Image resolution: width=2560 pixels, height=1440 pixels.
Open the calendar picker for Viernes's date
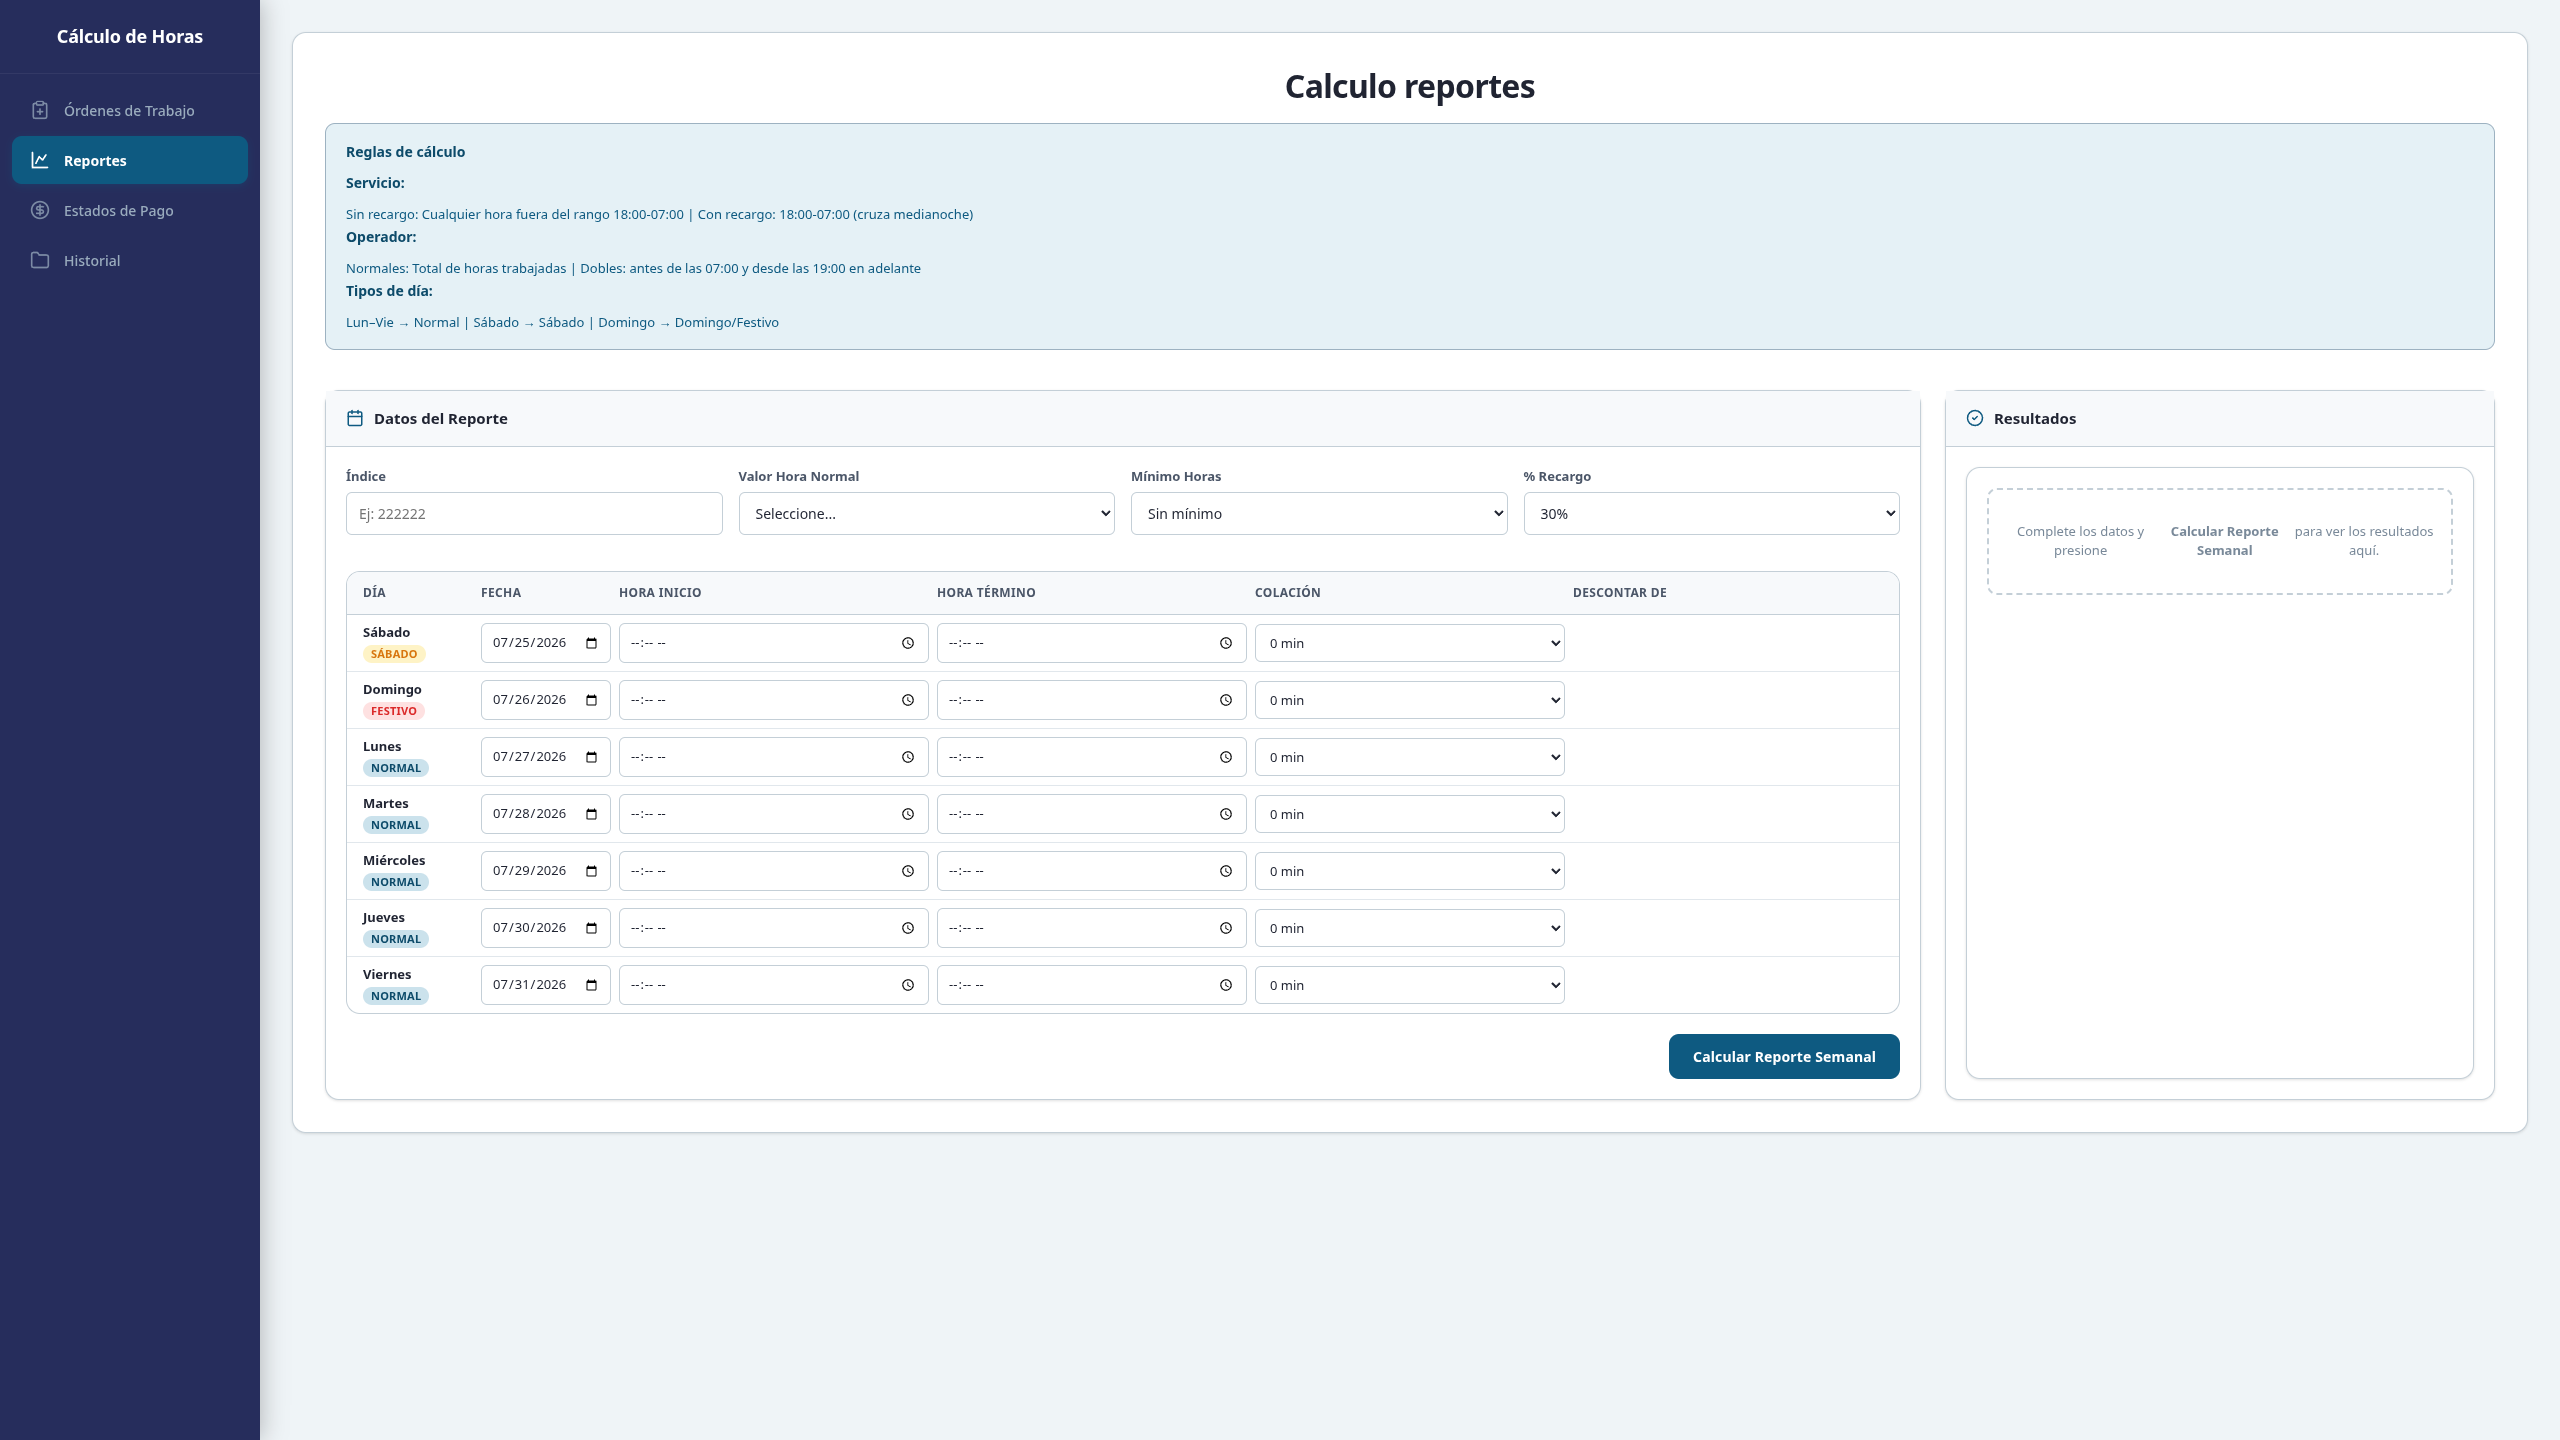pos(591,985)
